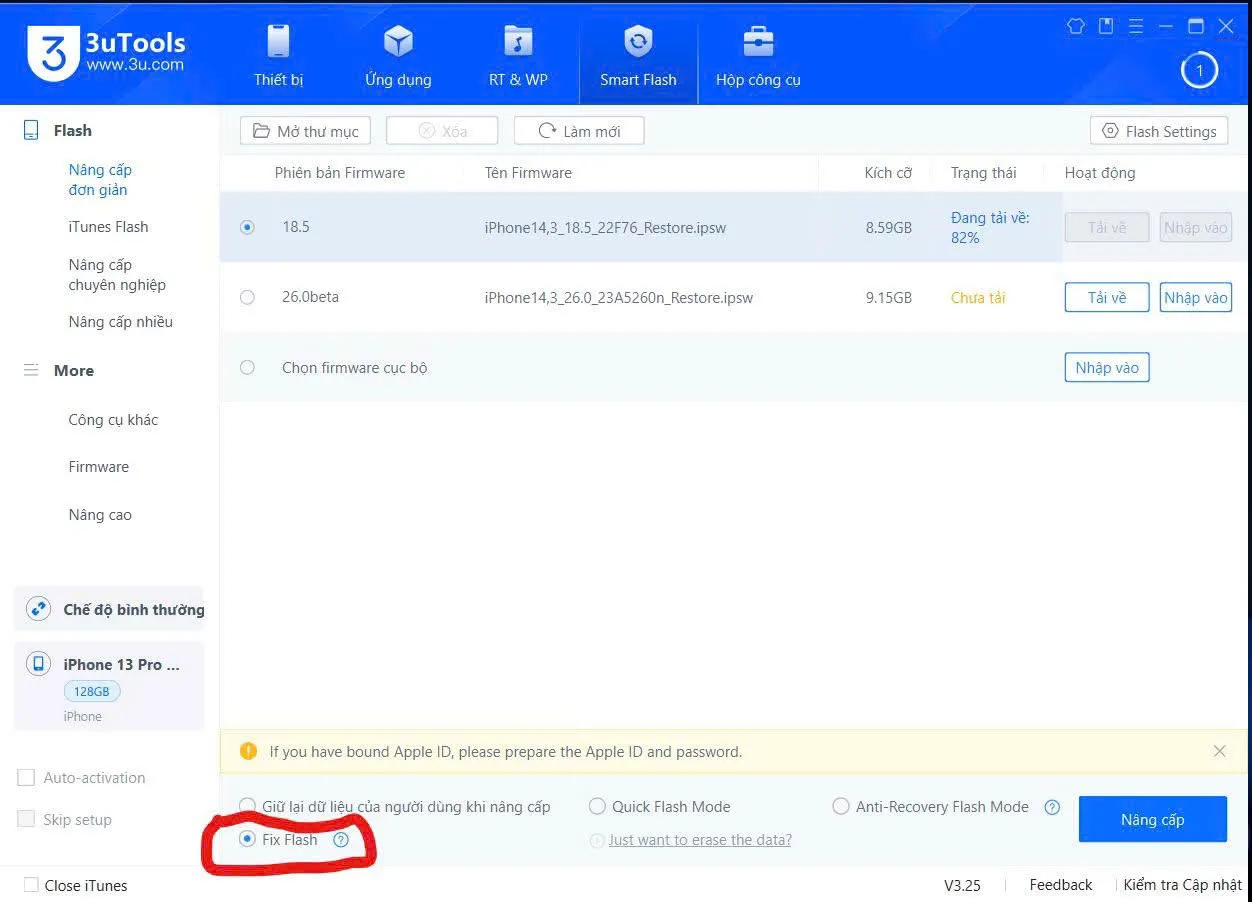Image resolution: width=1252 pixels, height=902 pixels.
Task: Switch to the Smart Flash section
Action: [x=638, y=56]
